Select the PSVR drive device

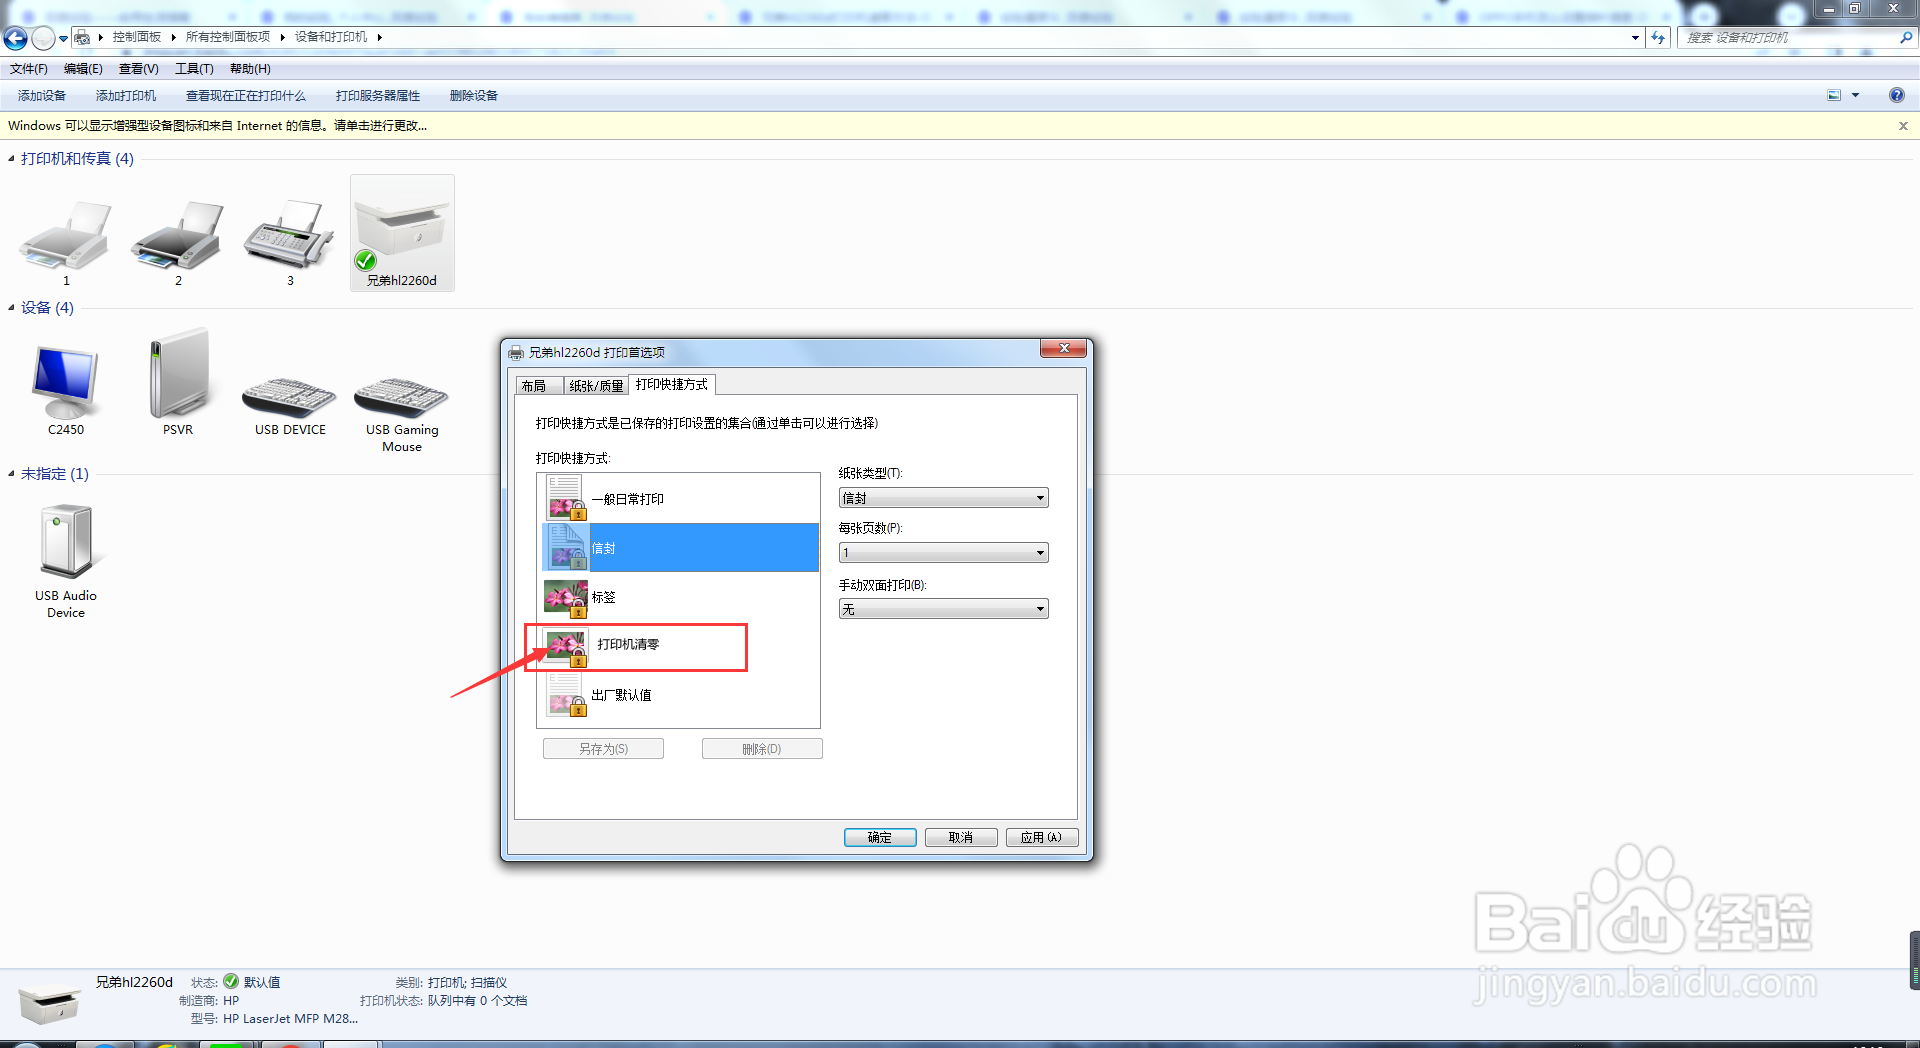178,374
